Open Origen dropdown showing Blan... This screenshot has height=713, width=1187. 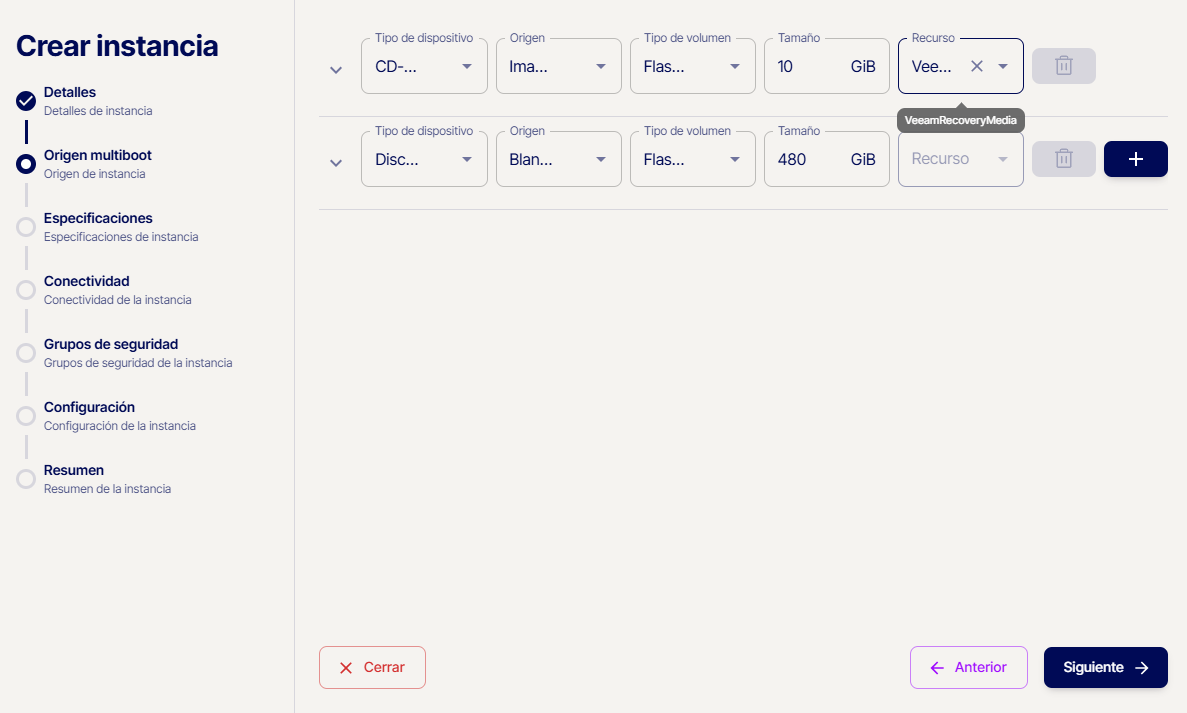click(x=558, y=159)
